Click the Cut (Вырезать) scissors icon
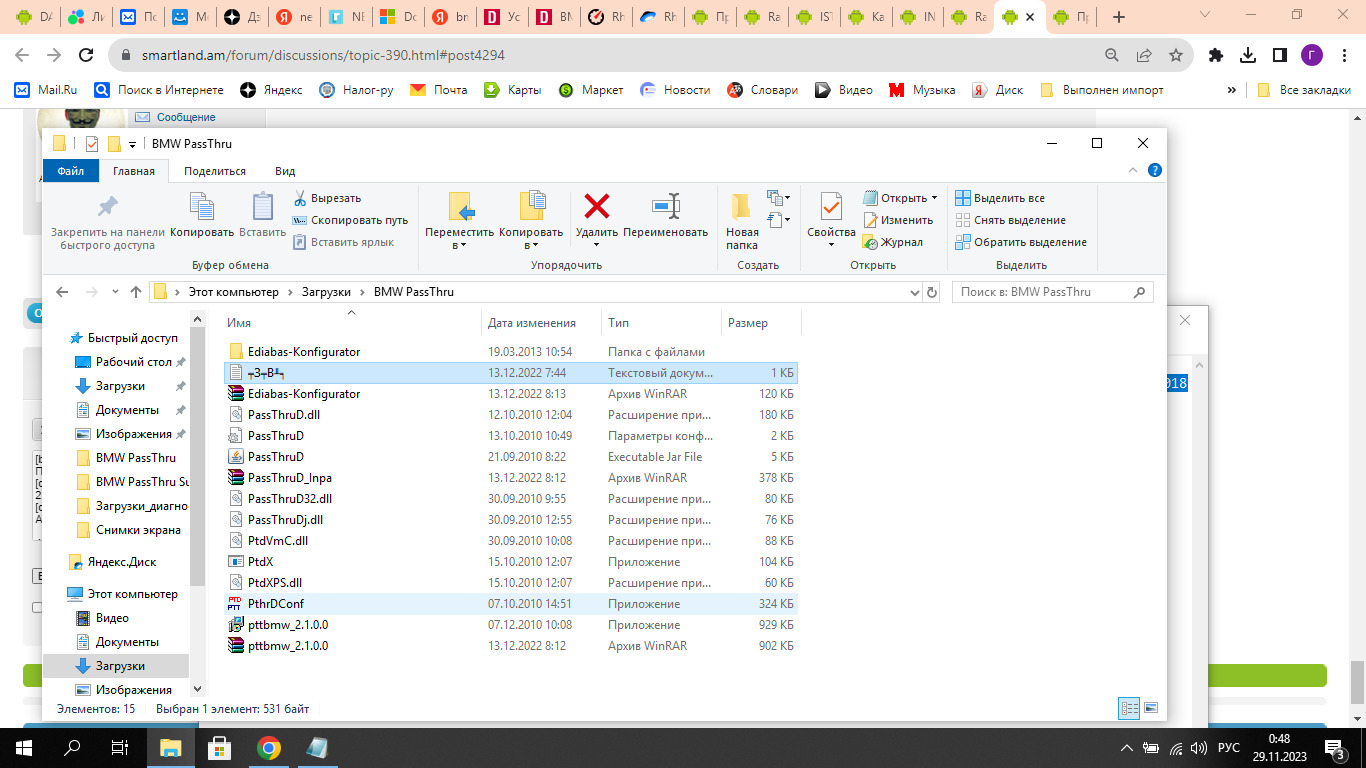 [x=299, y=198]
